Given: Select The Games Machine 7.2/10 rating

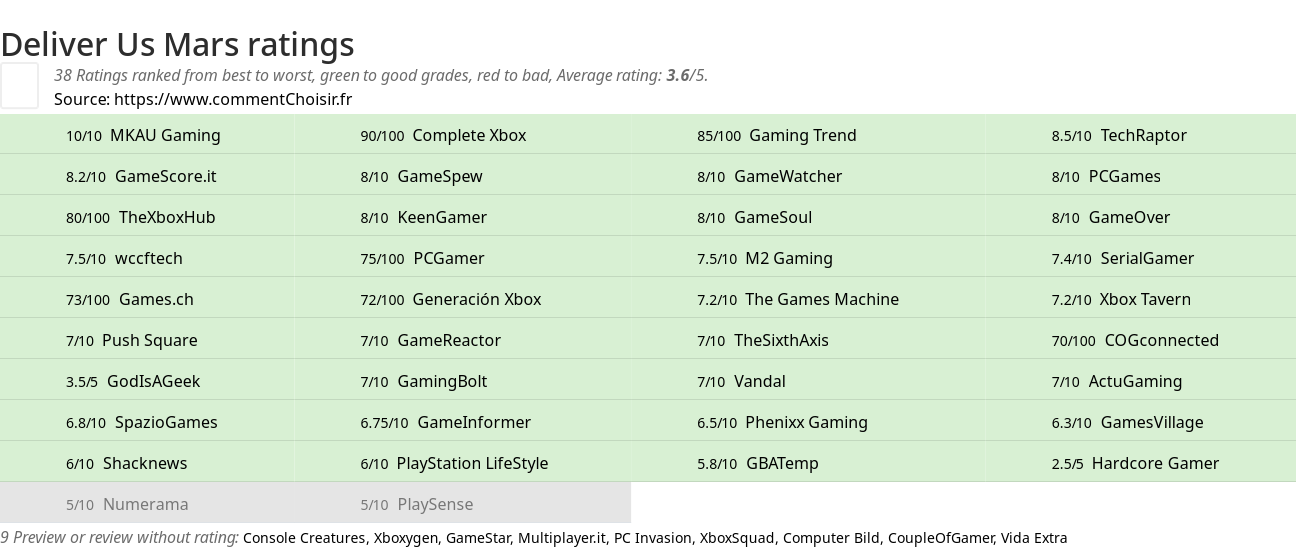Looking at the screenshot, I should click(x=798, y=299).
